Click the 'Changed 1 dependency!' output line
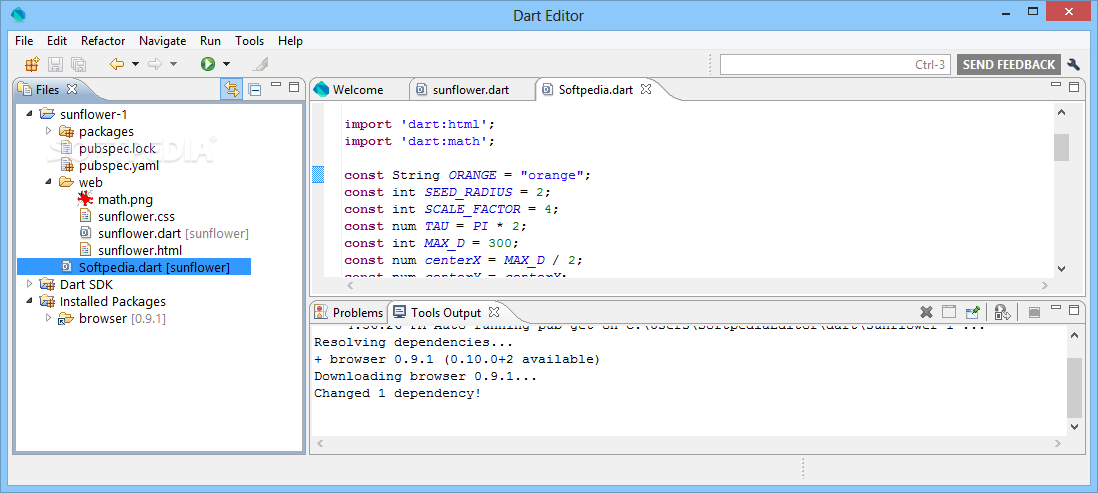This screenshot has height=493, width=1098. (397, 394)
